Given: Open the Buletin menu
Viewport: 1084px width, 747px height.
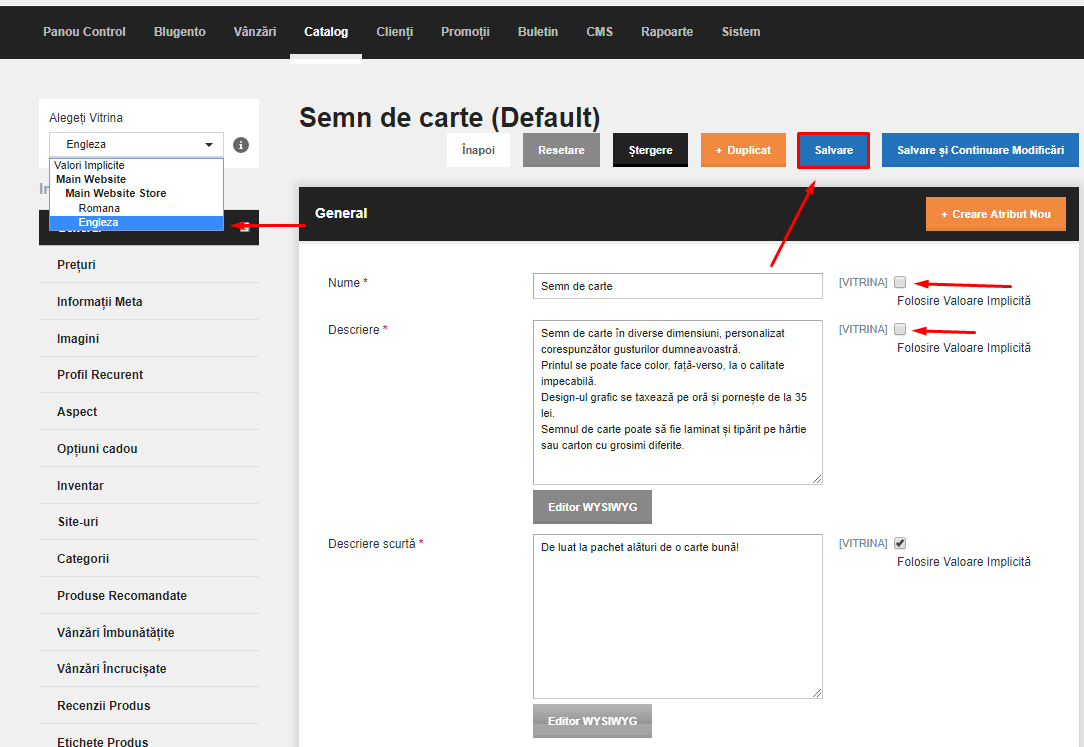Looking at the screenshot, I should click(x=538, y=32).
